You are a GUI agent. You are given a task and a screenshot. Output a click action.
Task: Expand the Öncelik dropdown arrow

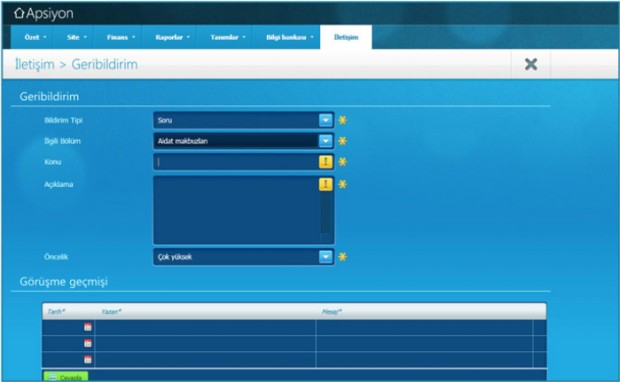325,257
